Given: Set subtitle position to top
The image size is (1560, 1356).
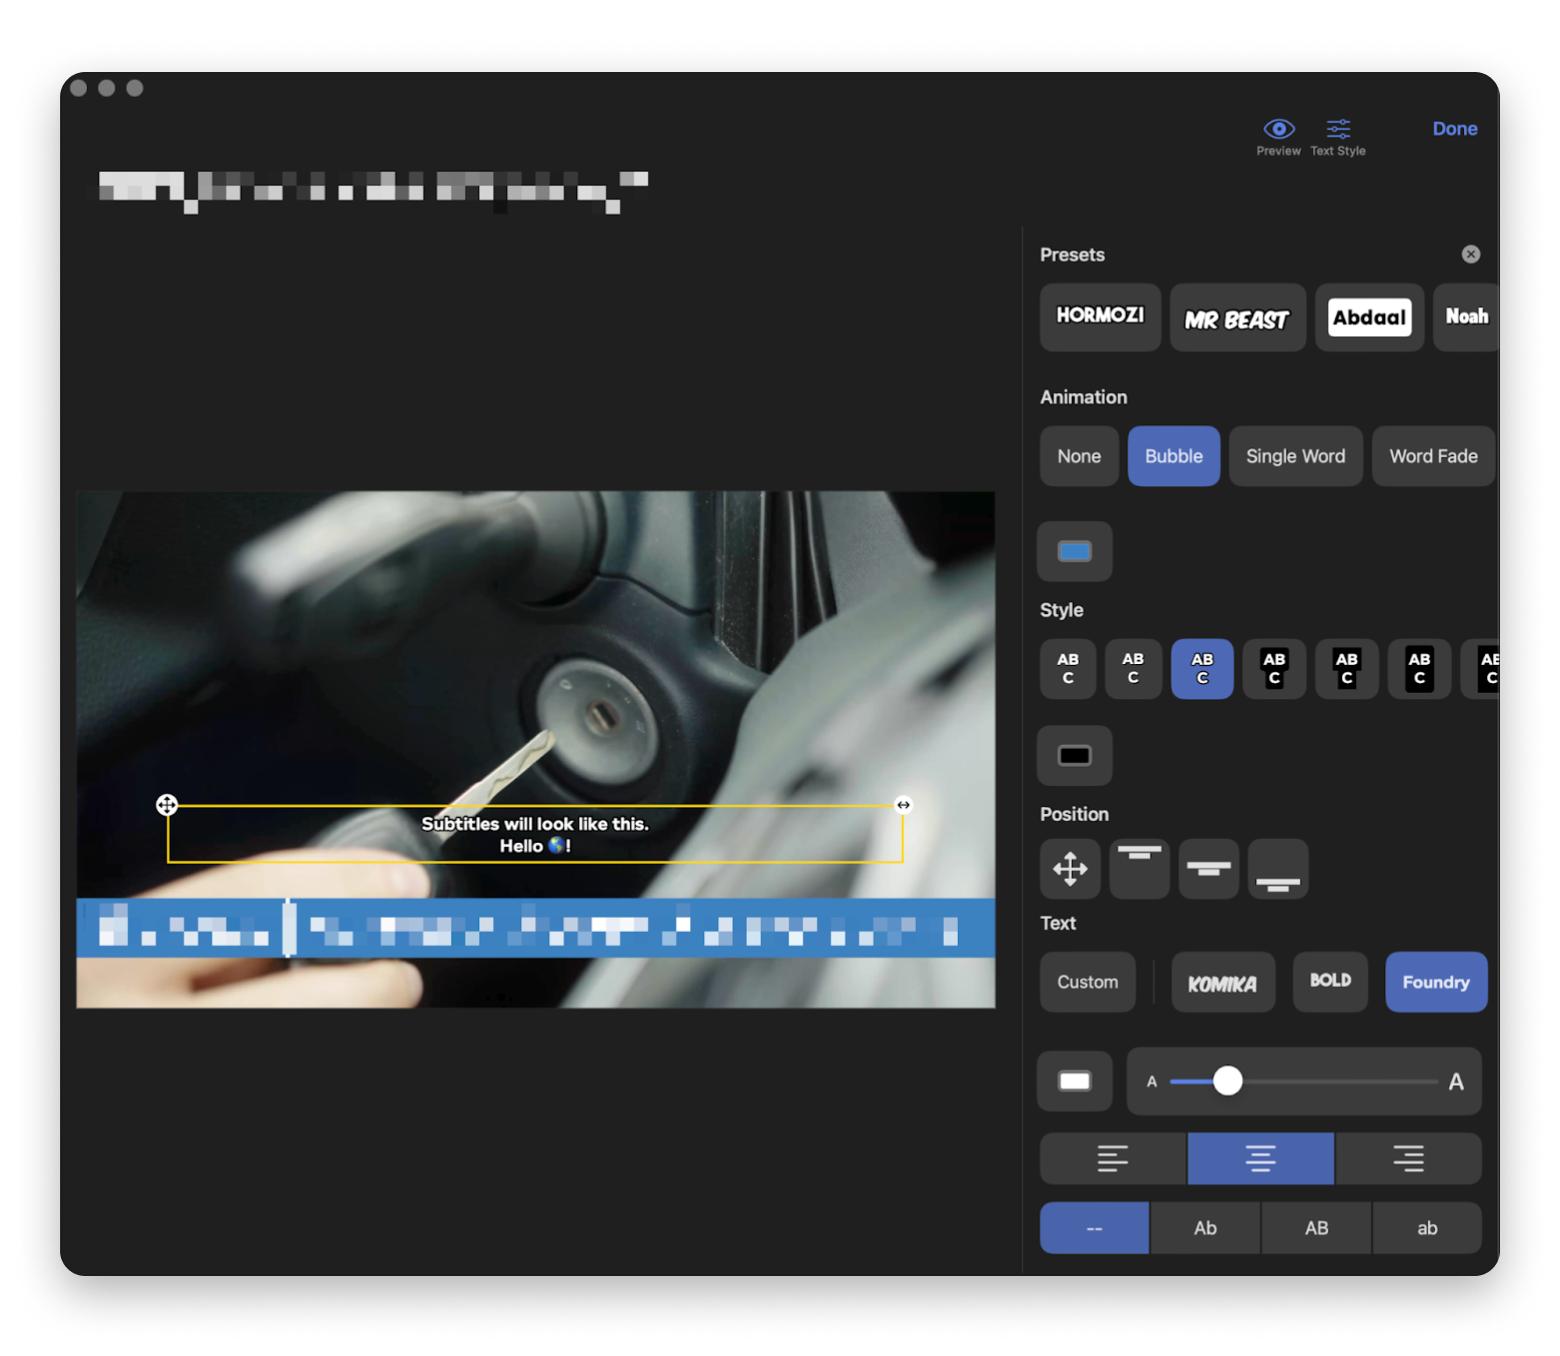Looking at the screenshot, I should point(1139,869).
